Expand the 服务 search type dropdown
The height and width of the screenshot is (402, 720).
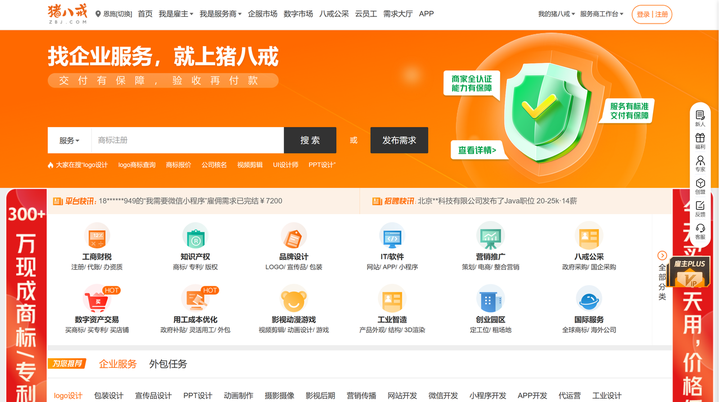tap(69, 141)
